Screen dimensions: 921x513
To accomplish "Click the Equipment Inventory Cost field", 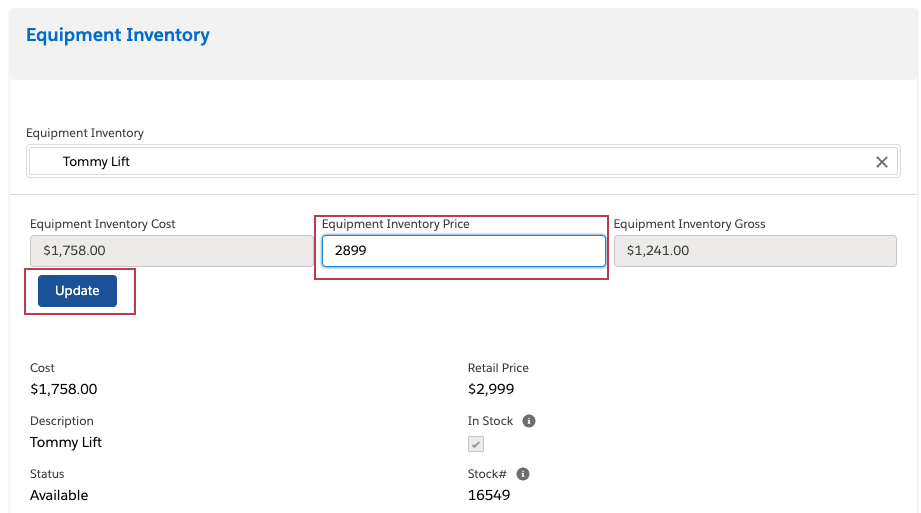I will (172, 251).
